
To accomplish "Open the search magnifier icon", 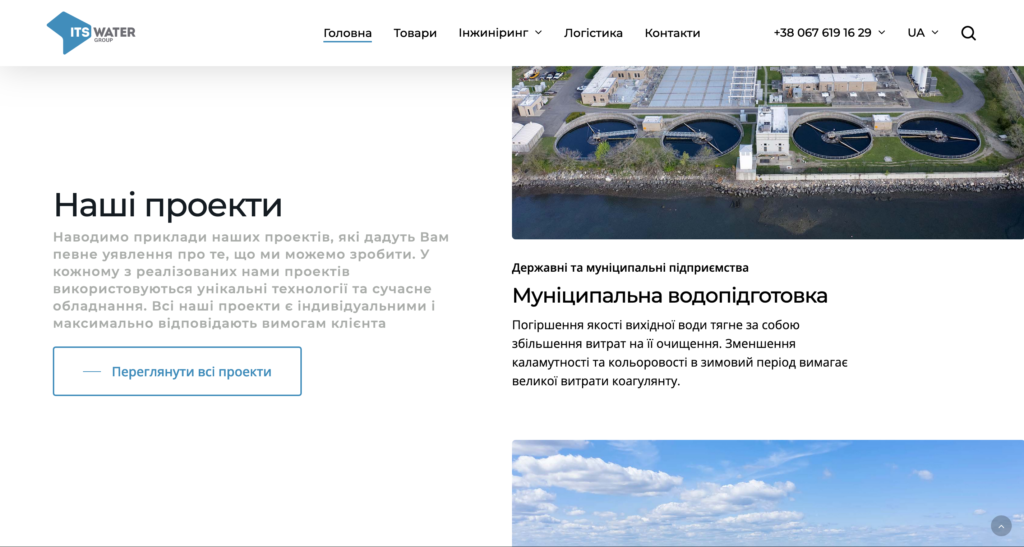I will 968,33.
